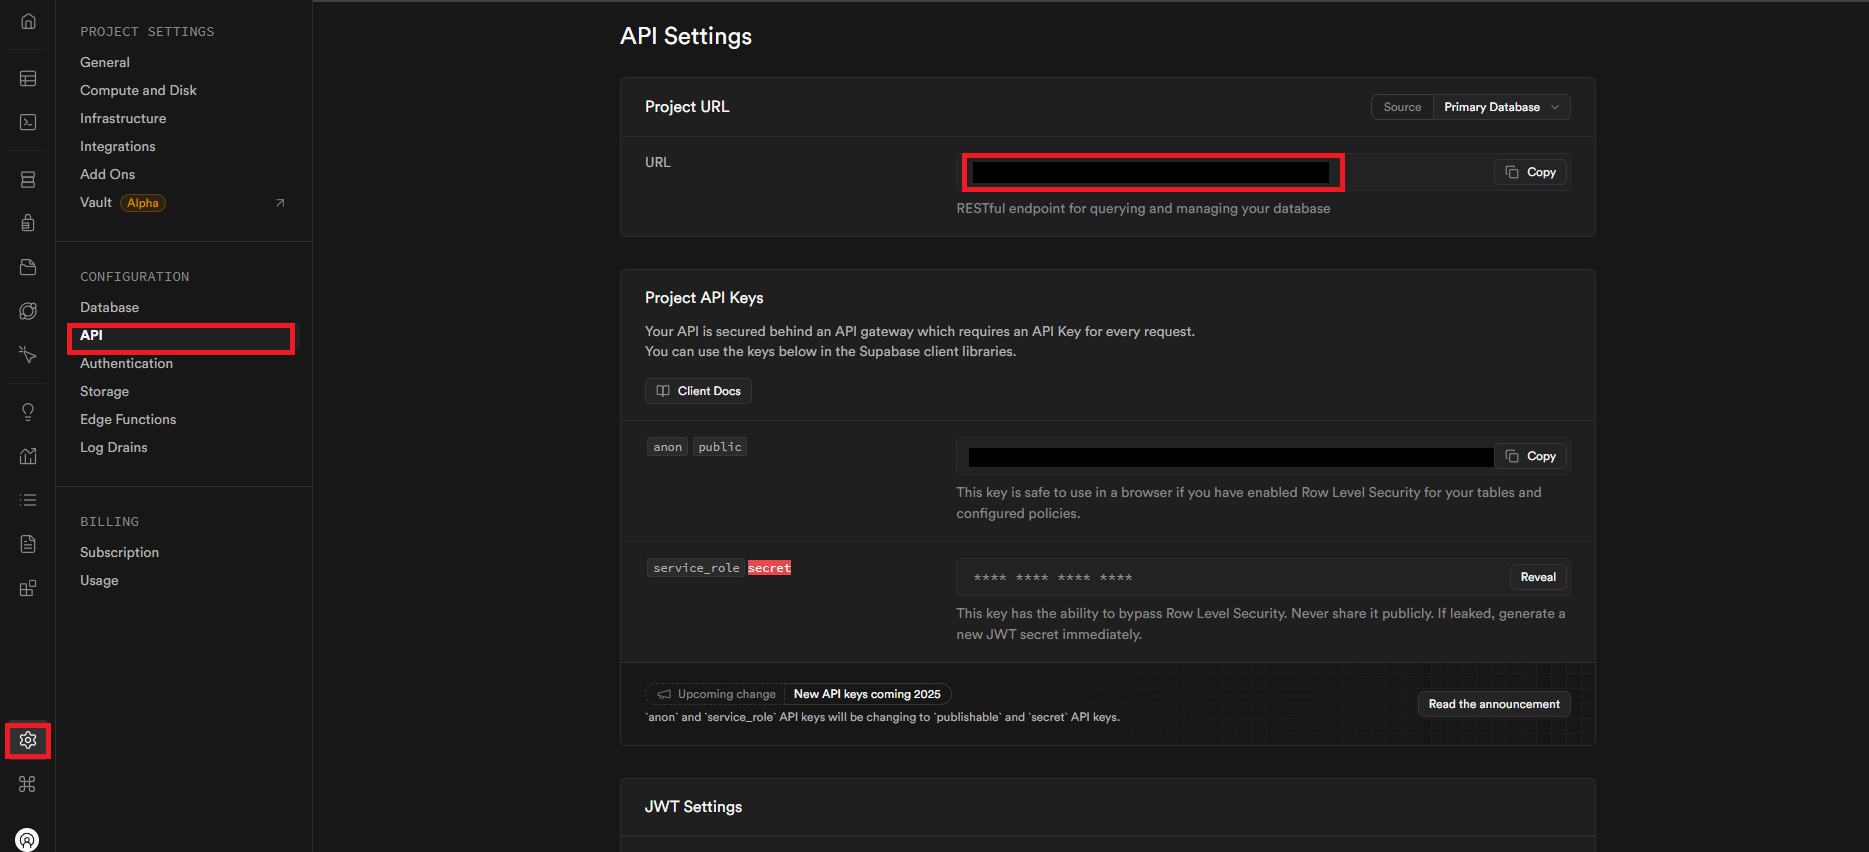Open the Project Settings gear icon
The image size is (1869, 852).
click(28, 740)
